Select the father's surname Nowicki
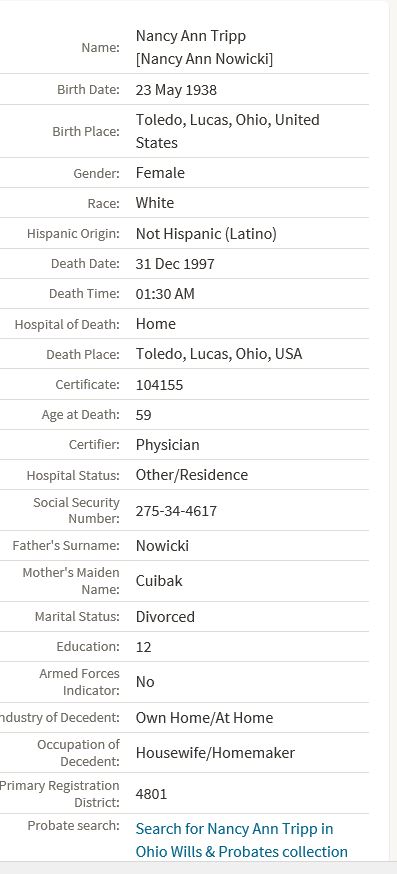Viewport: 397px width, 874px height. pos(162,545)
